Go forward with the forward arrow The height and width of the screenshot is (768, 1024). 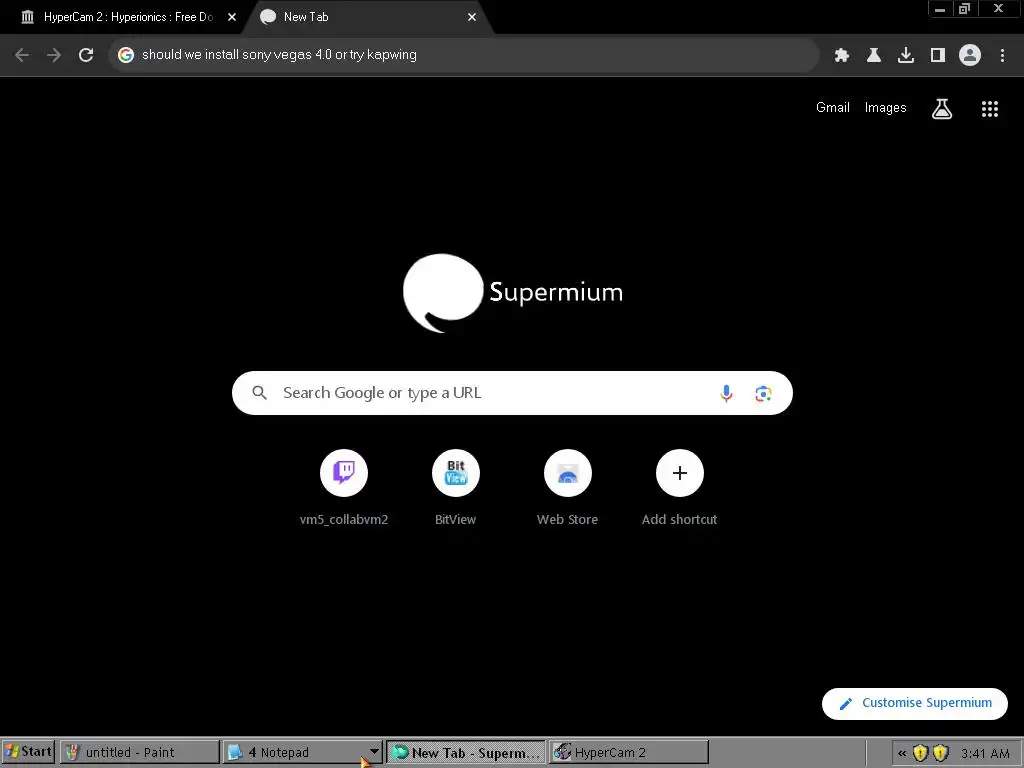(x=54, y=55)
